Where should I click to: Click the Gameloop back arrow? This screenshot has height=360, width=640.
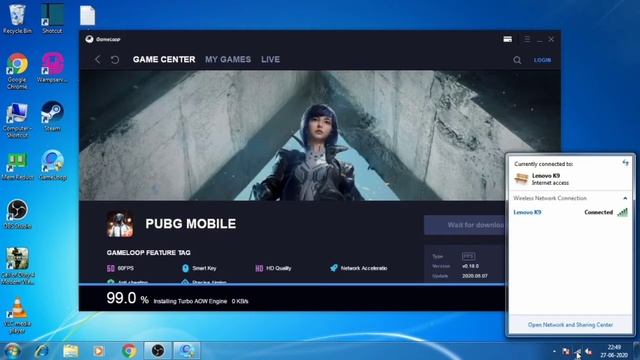(98, 60)
